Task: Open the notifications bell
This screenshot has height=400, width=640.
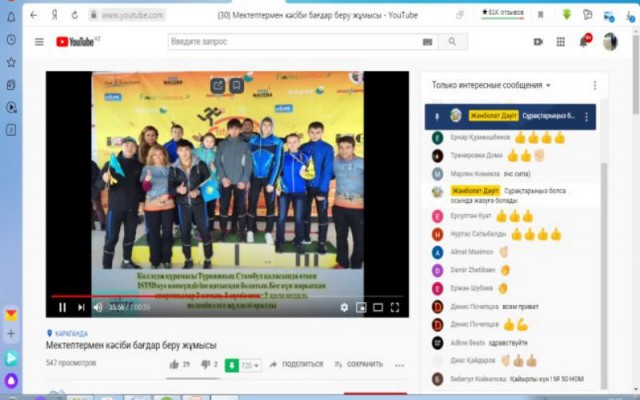Action: tap(583, 42)
